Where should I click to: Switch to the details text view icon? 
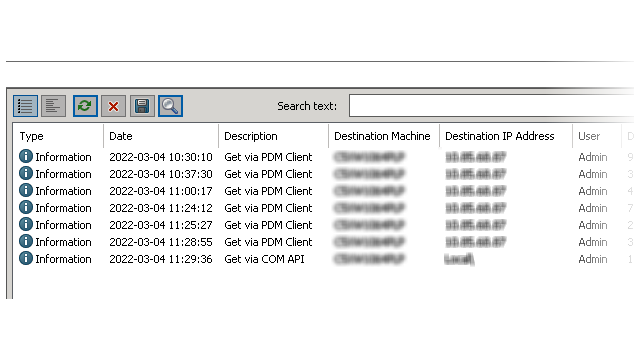[x=53, y=106]
